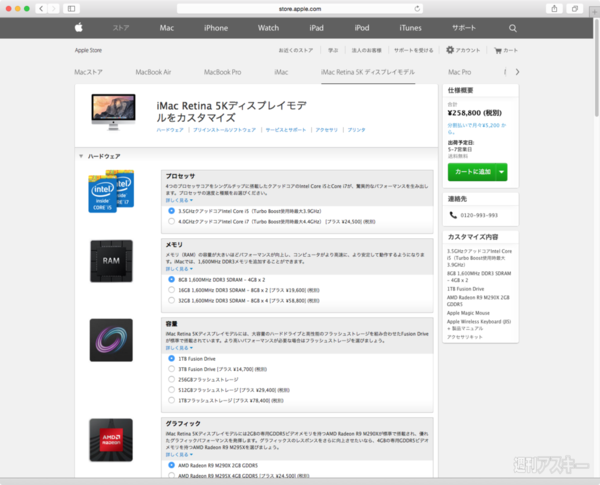Switch to Macストア tab
This screenshot has height=485, width=600.
[x=88, y=72]
